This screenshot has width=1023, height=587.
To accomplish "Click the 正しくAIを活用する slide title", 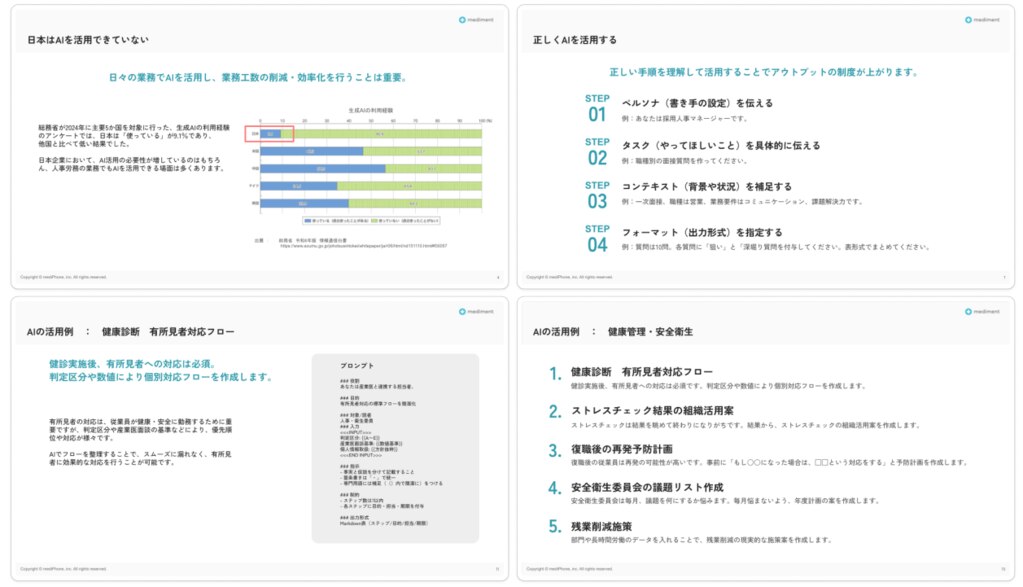I will point(574,40).
